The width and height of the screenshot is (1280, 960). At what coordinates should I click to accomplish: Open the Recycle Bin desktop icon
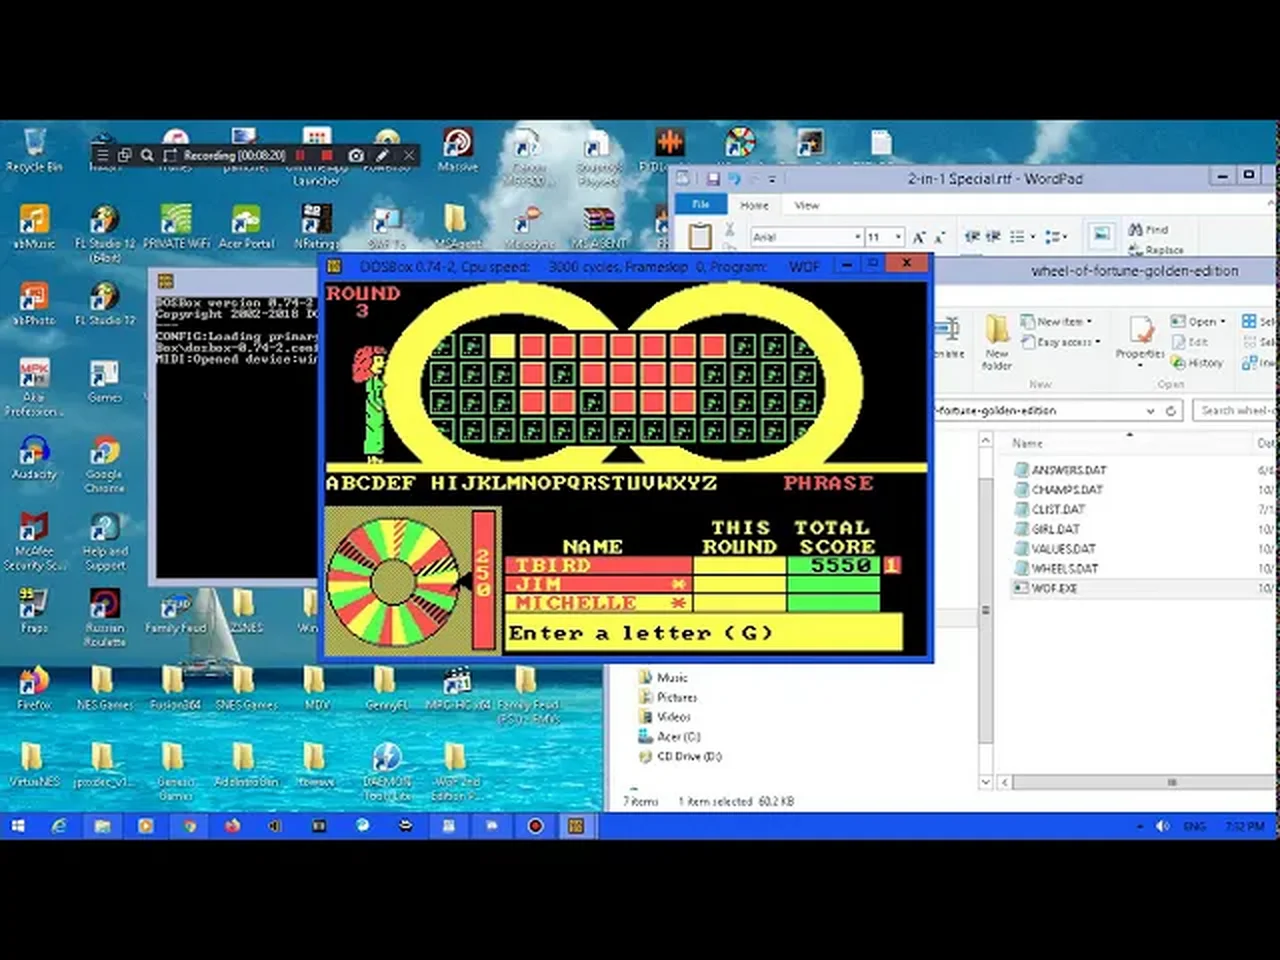point(34,150)
